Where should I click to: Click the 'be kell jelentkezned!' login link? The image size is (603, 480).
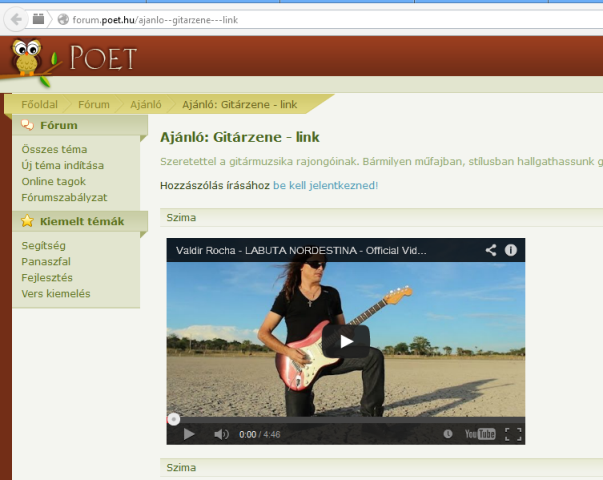pos(325,185)
